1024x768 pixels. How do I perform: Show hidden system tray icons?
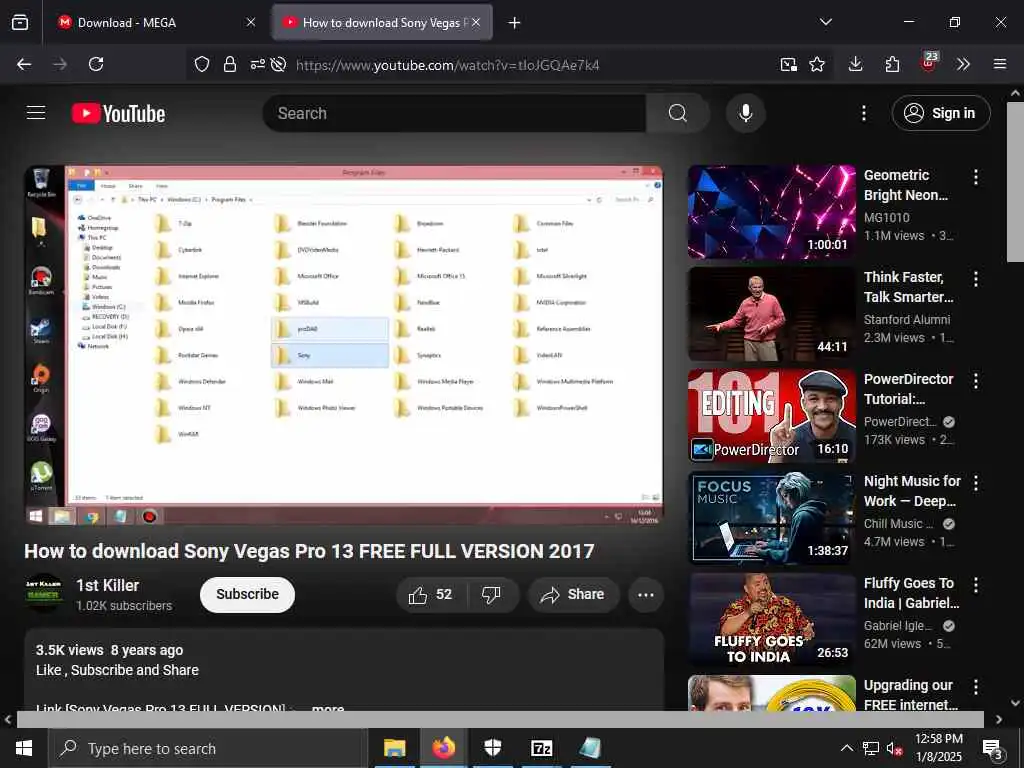[846, 748]
